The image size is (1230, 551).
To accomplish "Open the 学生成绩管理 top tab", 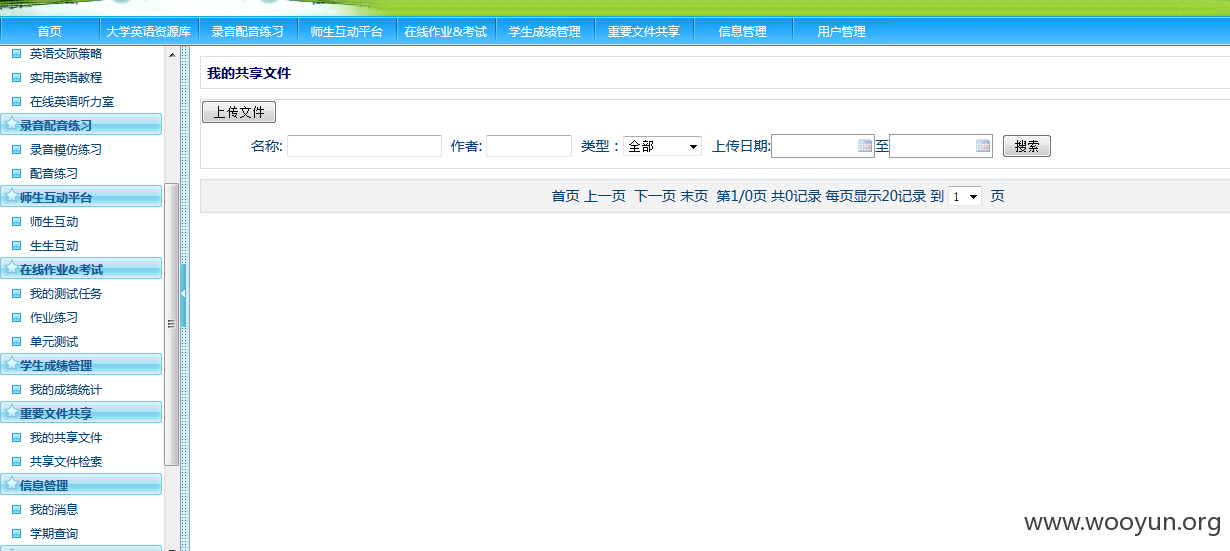I will pos(545,31).
